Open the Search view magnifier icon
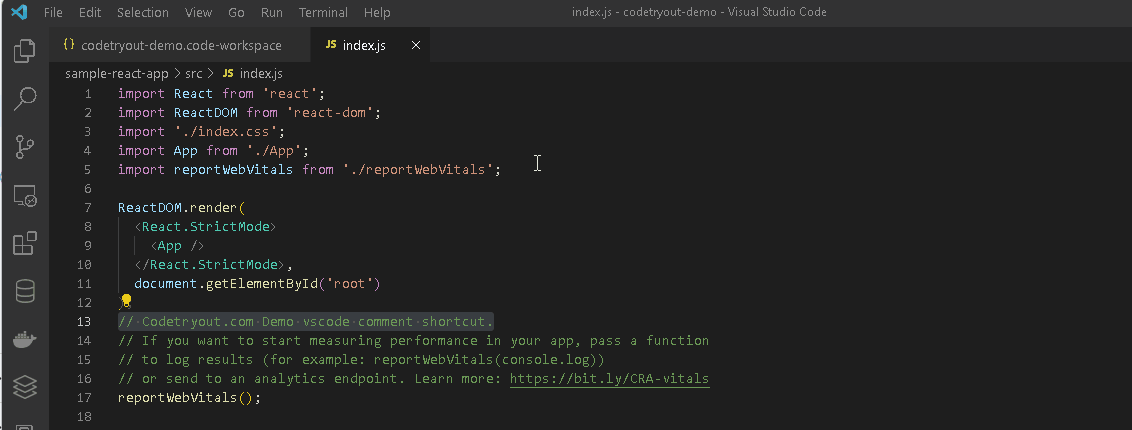The image size is (1132, 430). click(x=25, y=99)
